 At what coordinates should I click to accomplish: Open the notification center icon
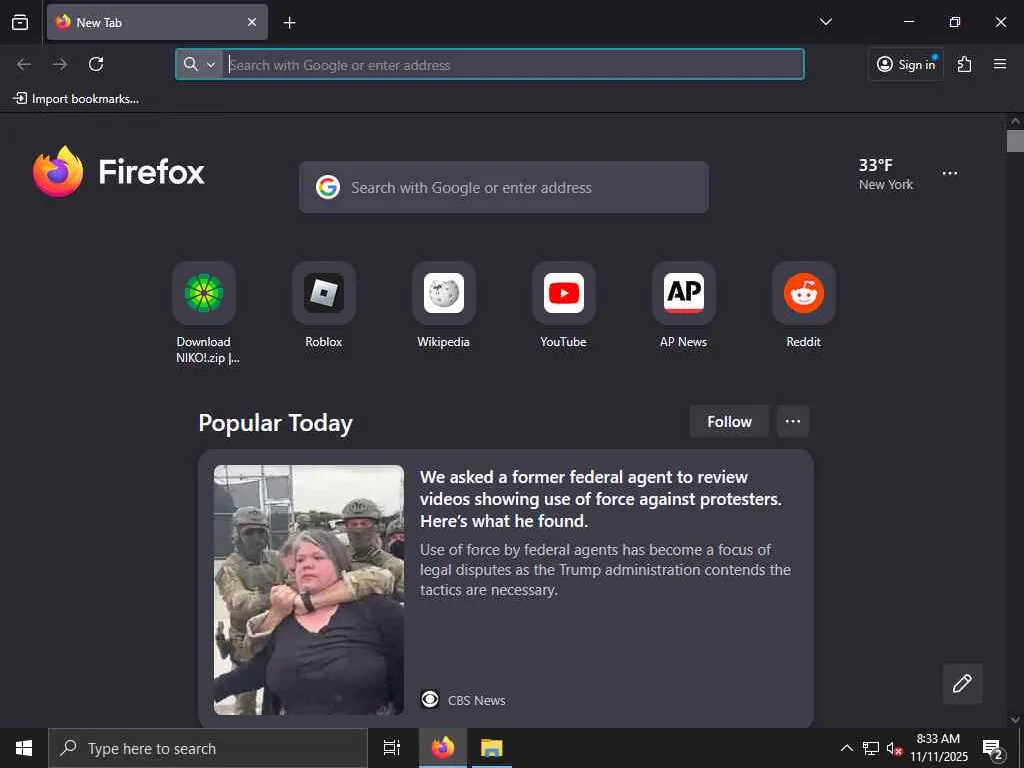(993, 748)
